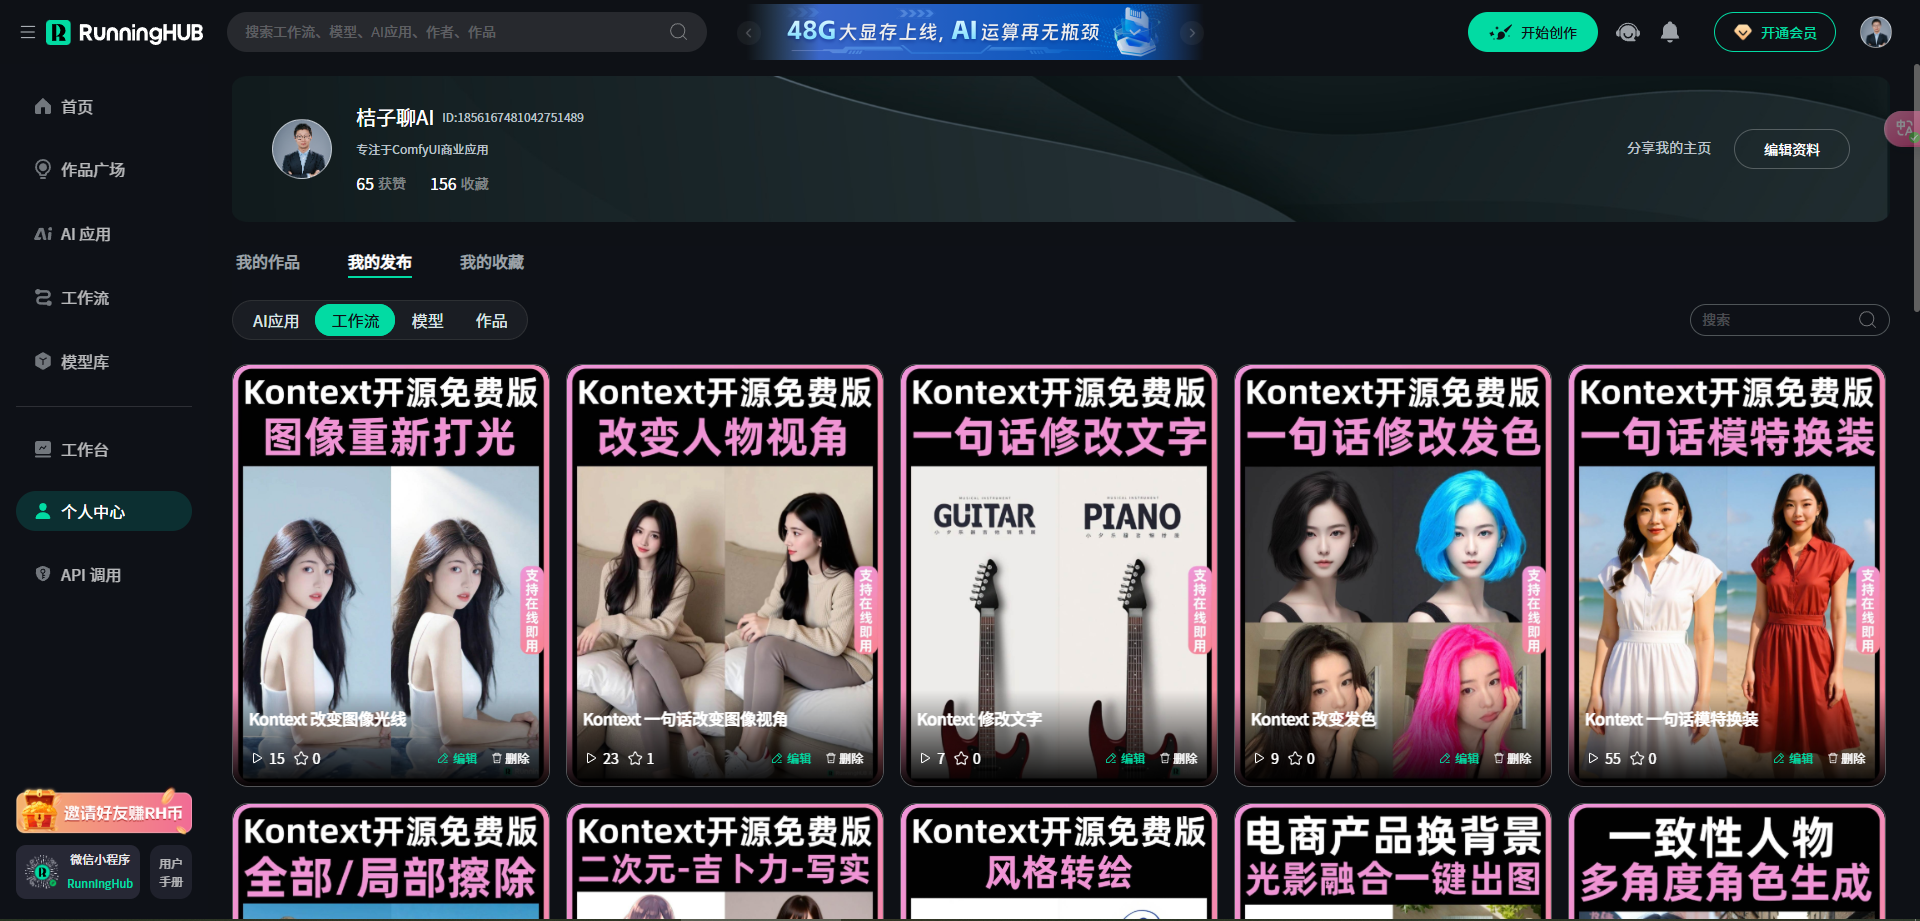Click 删除 on Kontext 一句话模特换装 card

1847,758
